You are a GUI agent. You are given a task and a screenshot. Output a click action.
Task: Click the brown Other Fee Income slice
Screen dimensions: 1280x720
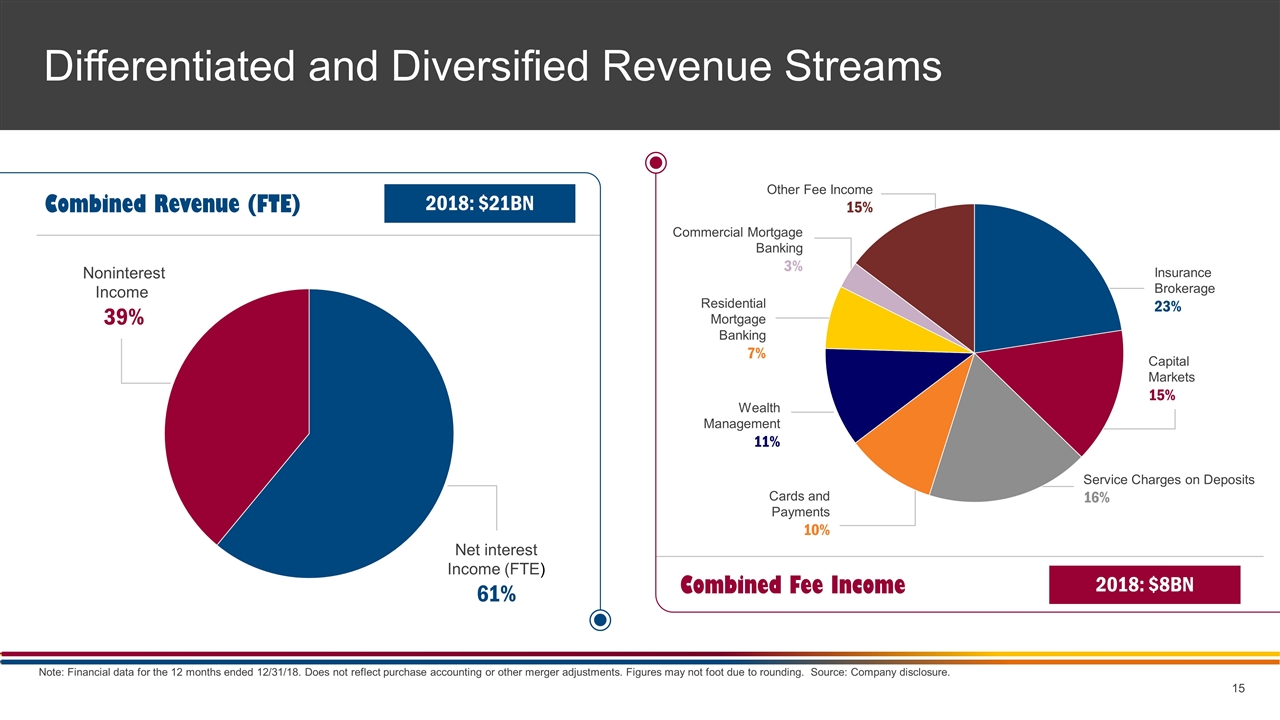click(925, 260)
